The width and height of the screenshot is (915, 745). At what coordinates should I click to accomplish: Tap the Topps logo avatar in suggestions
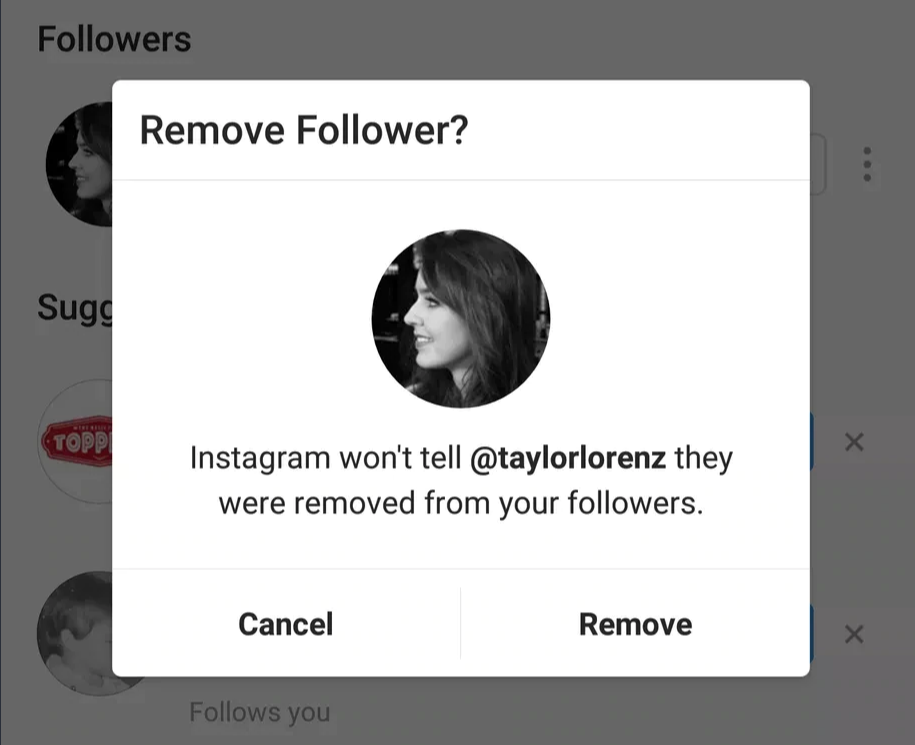(76, 440)
